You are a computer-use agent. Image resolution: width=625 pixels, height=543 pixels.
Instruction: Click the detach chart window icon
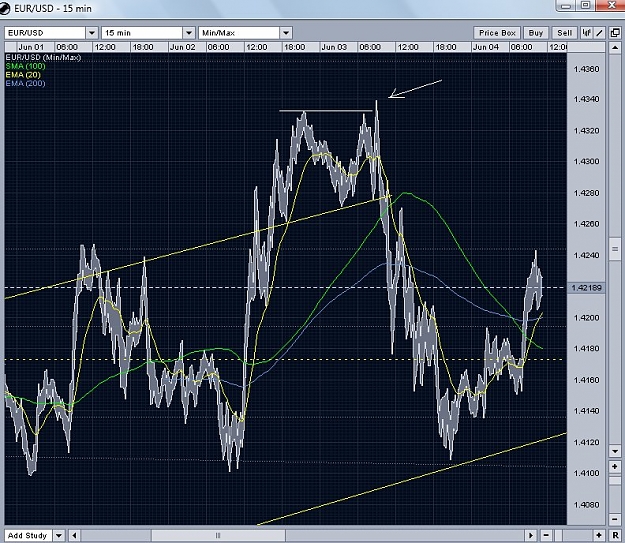[x=615, y=33]
